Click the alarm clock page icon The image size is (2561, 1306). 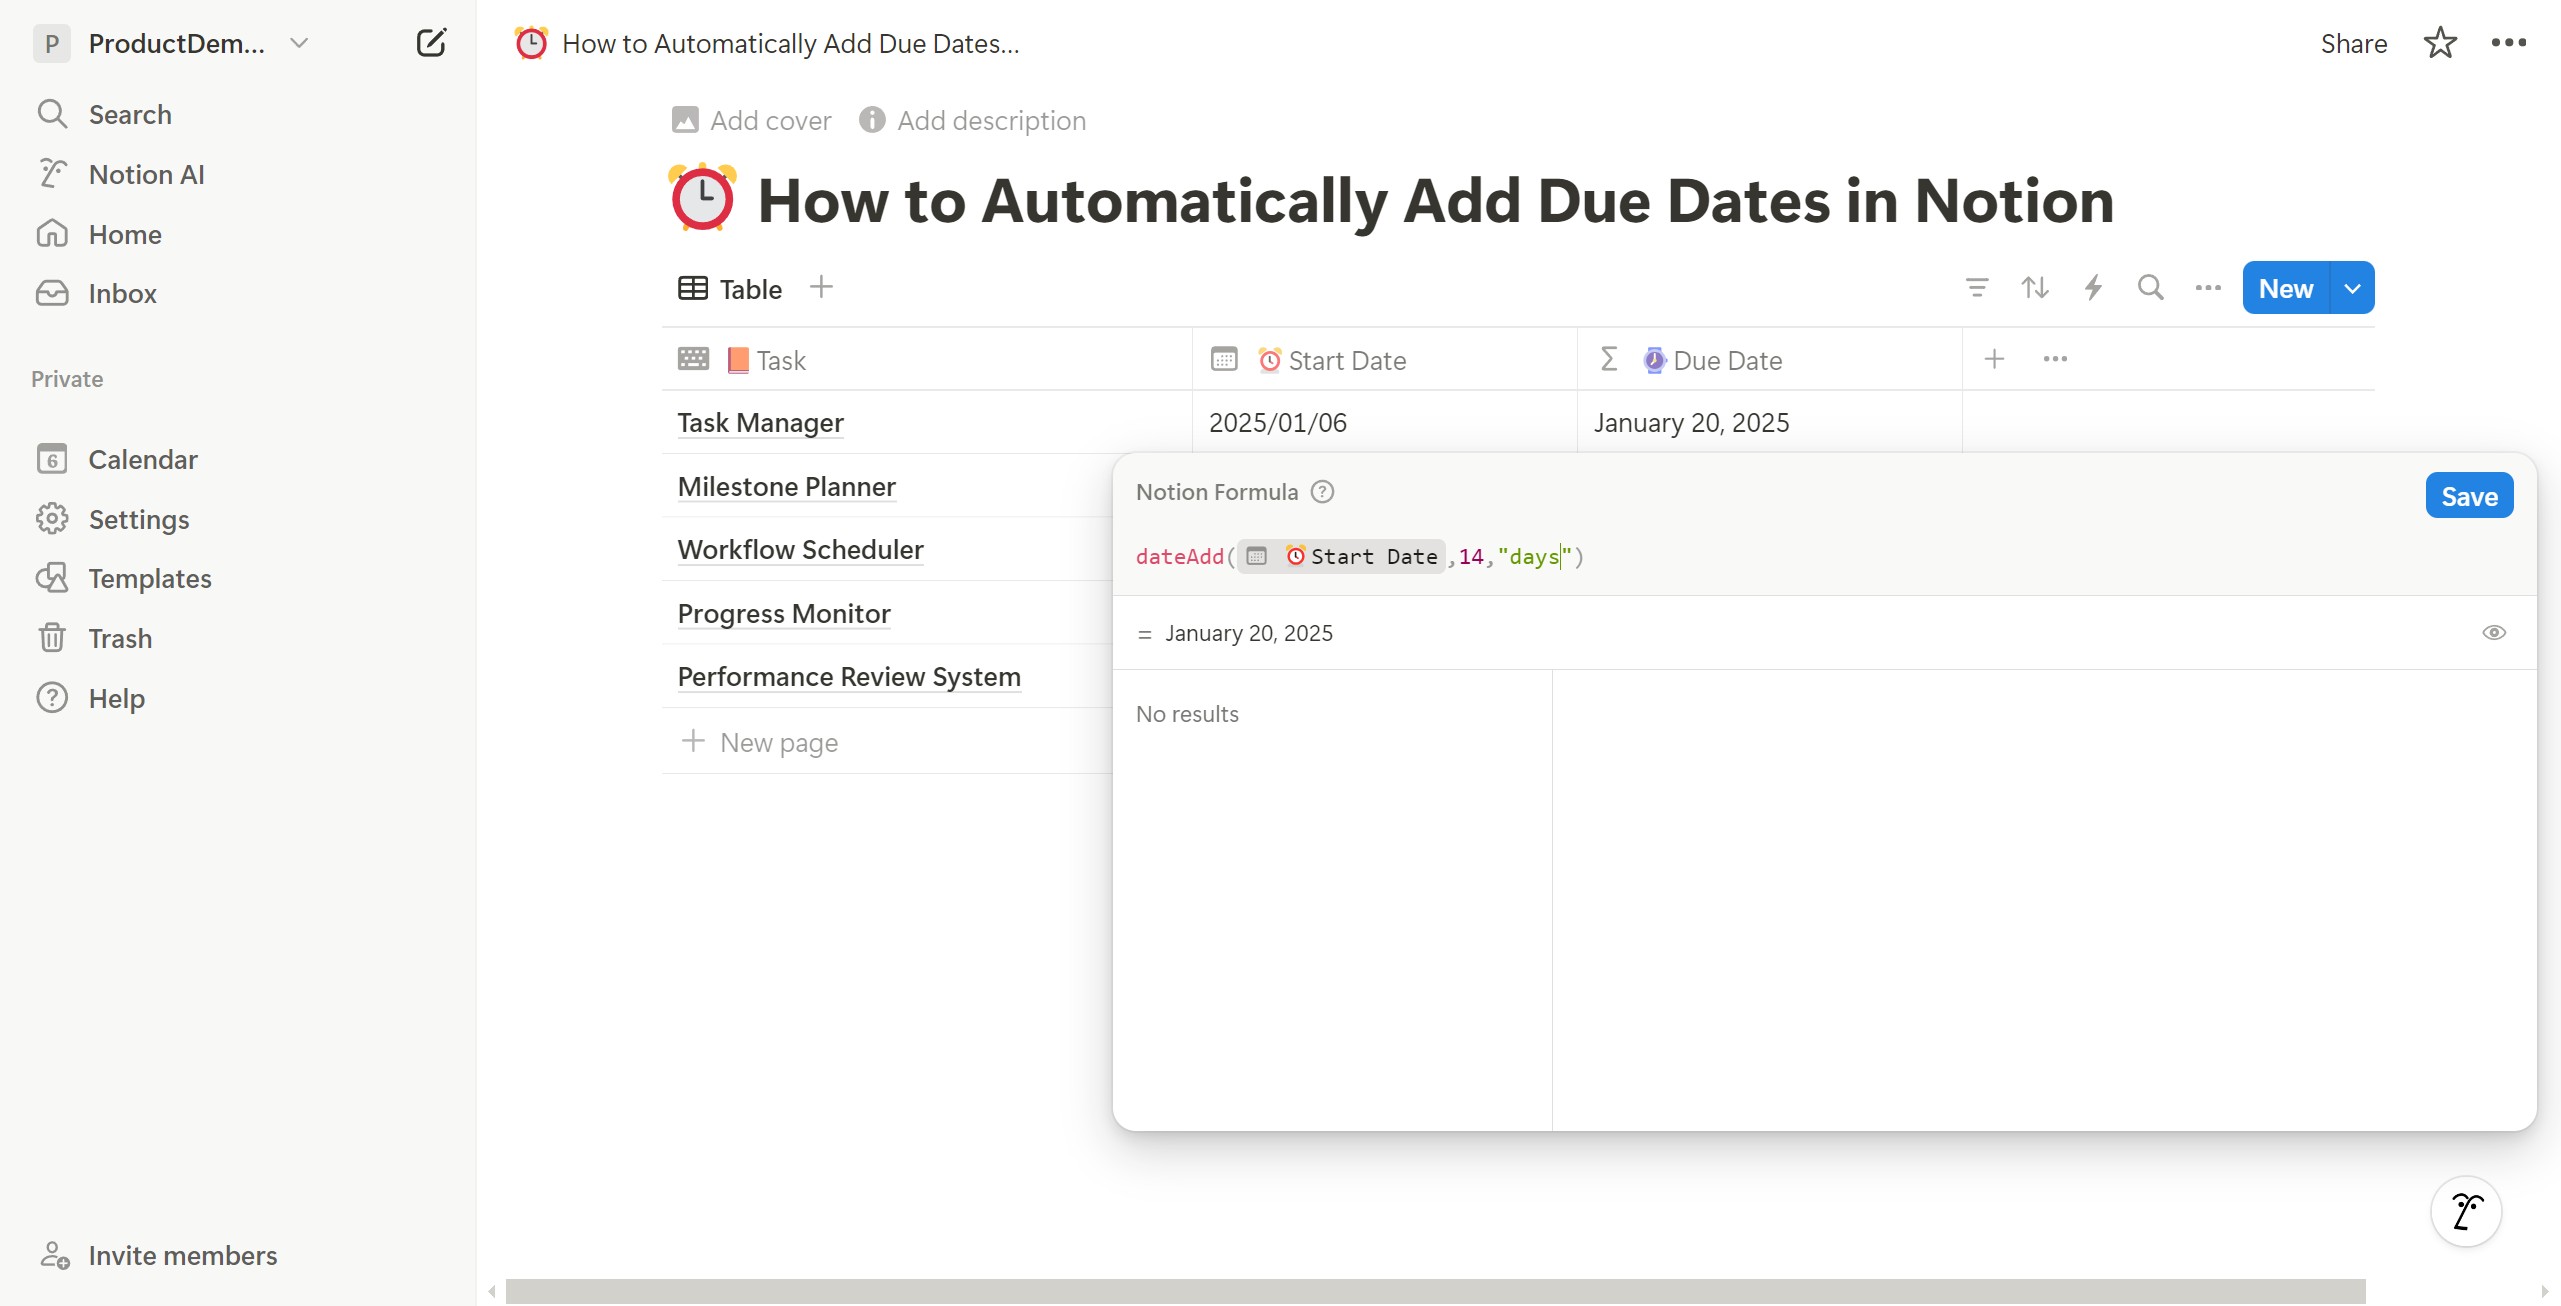[702, 198]
